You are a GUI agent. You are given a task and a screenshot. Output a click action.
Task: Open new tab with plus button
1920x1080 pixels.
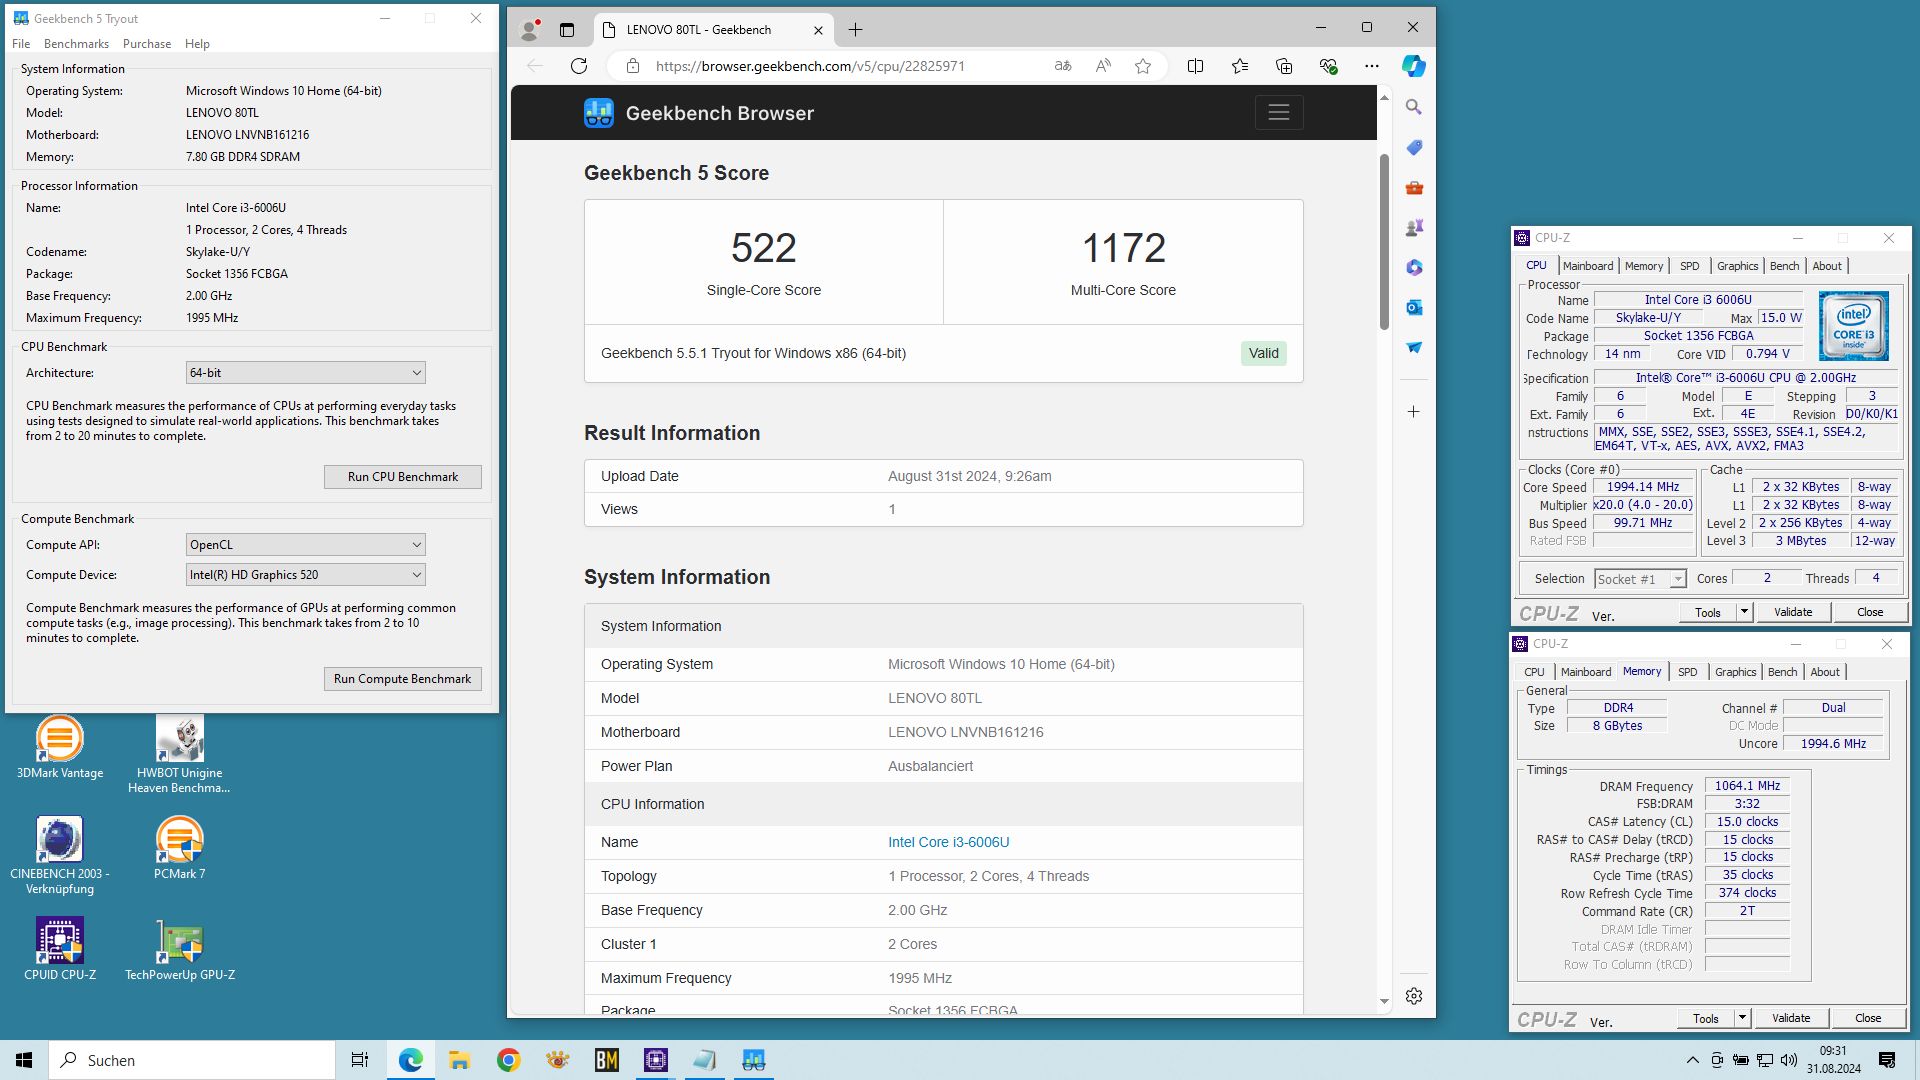(855, 30)
